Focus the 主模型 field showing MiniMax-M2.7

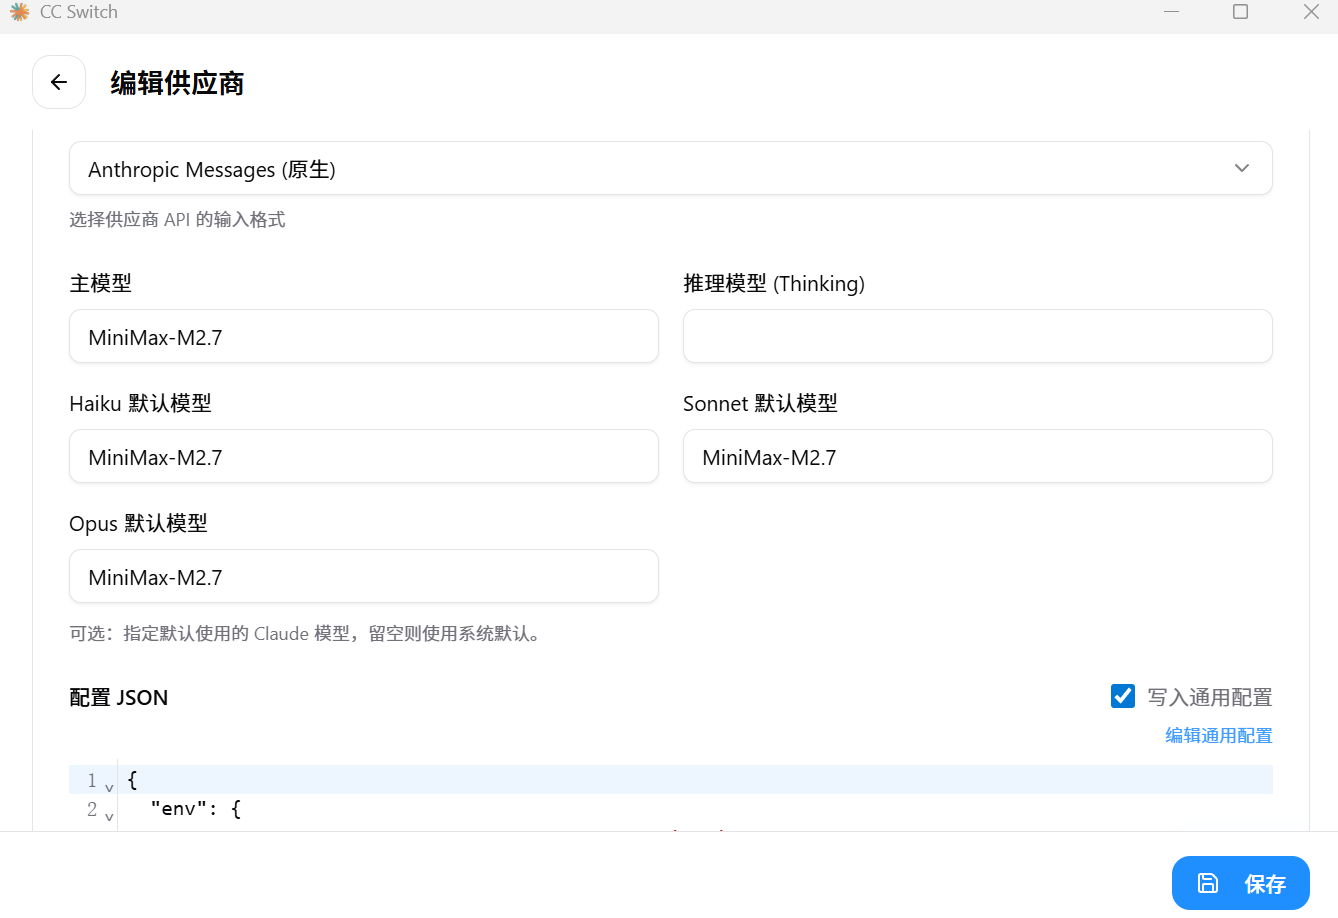[x=363, y=336]
